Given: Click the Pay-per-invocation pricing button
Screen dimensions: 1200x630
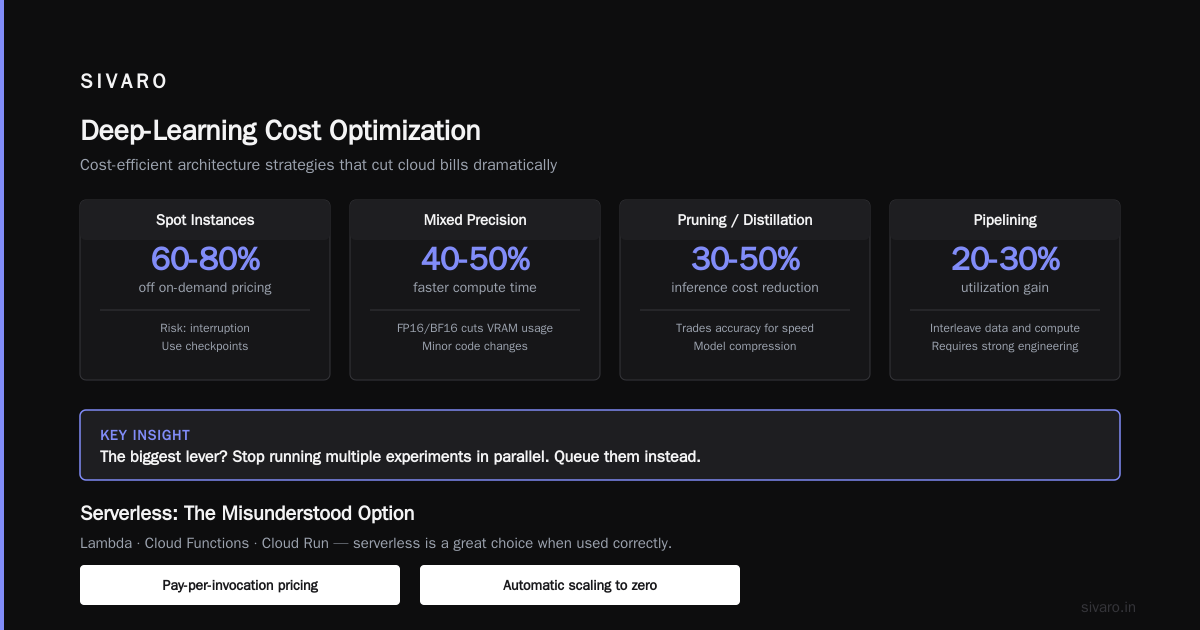Looking at the screenshot, I should point(240,585).
